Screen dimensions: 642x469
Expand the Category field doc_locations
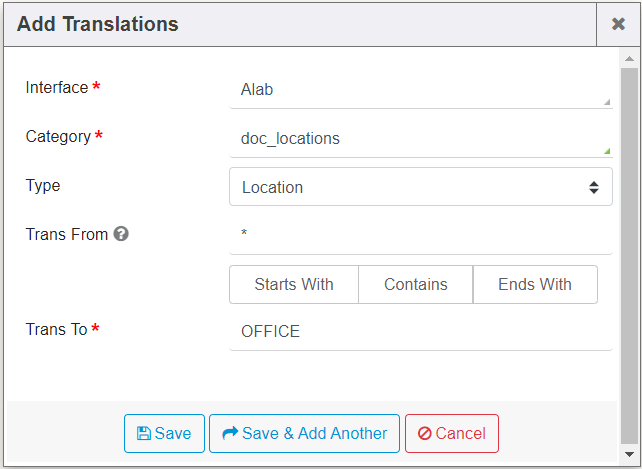pos(420,139)
